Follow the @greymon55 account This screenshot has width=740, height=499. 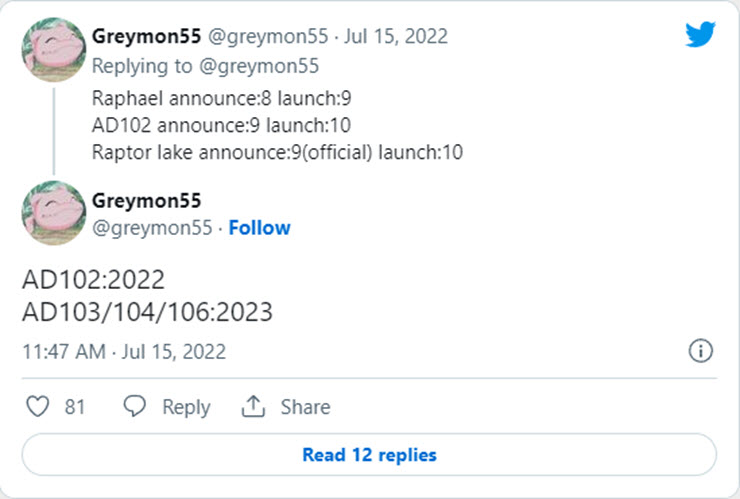[x=259, y=228]
